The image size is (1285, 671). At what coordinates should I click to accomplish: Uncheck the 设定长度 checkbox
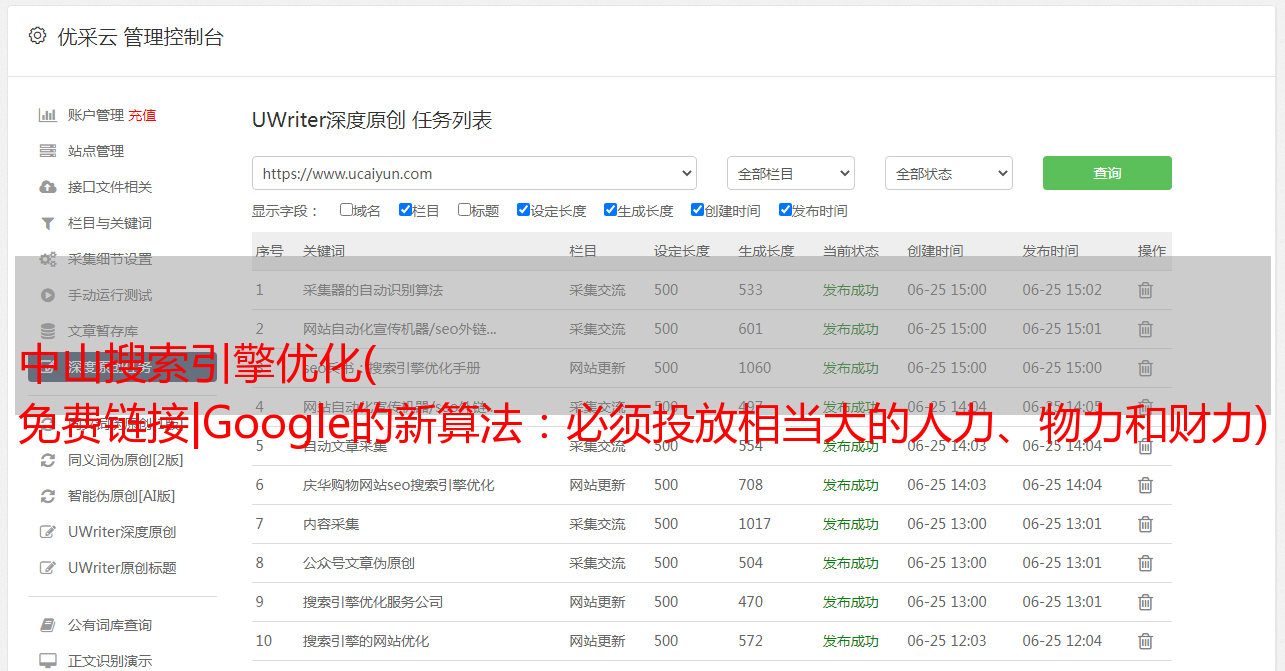[523, 210]
